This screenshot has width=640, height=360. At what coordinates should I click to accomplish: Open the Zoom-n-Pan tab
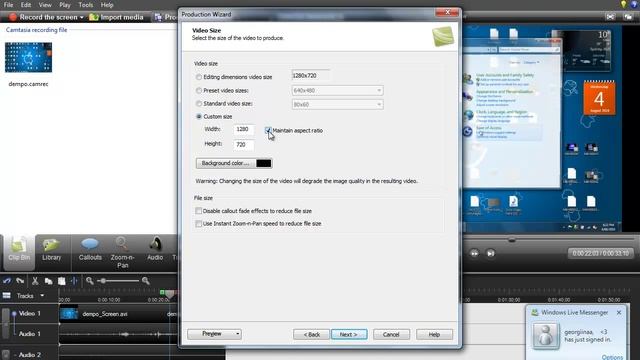pos(122,252)
